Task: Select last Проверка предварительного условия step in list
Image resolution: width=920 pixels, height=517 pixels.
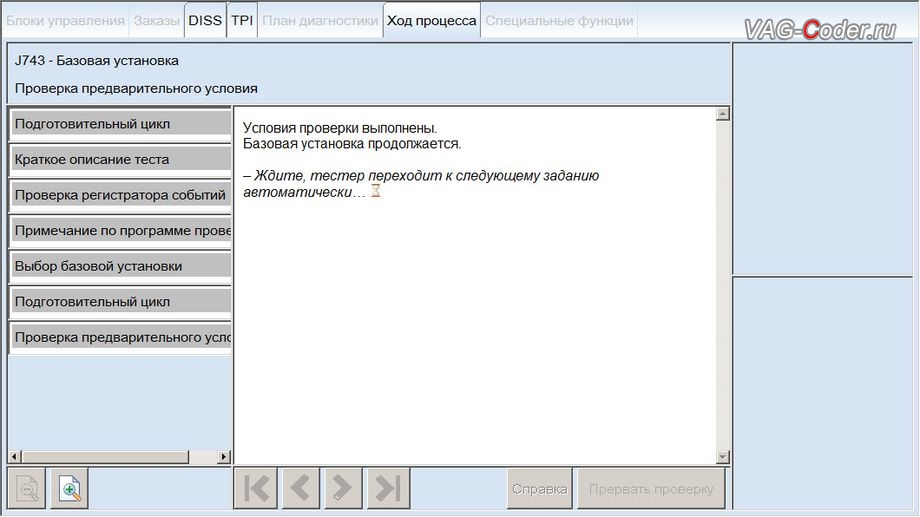Action: pyautogui.click(x=121, y=337)
